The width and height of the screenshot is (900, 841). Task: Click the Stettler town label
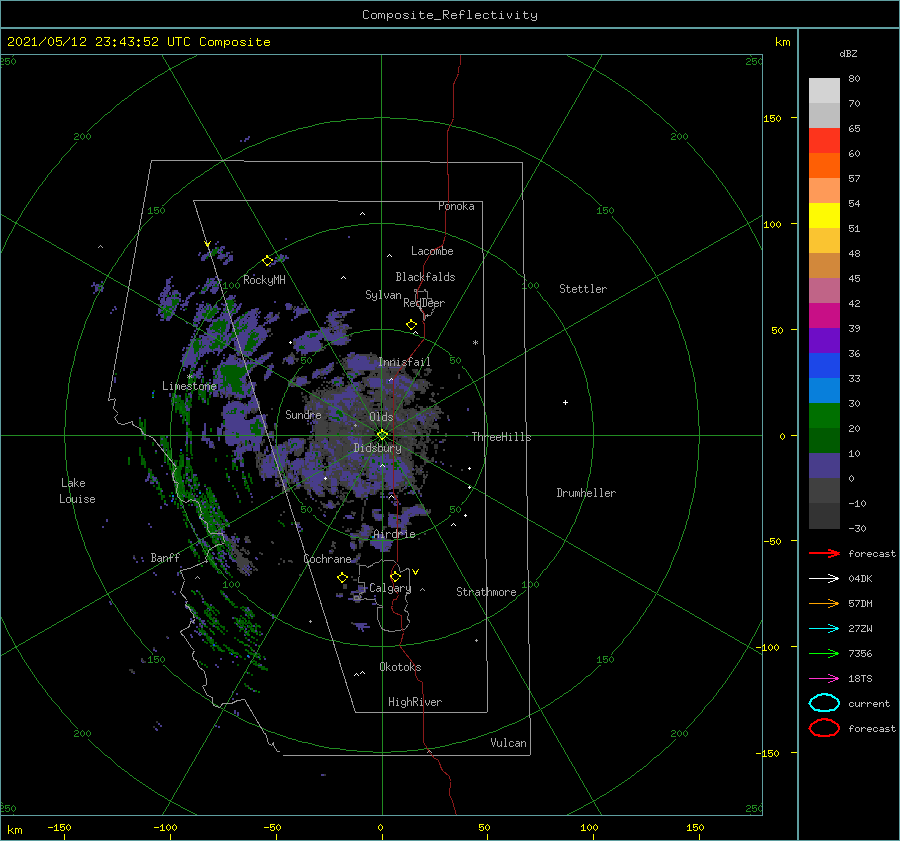pyautogui.click(x=583, y=289)
